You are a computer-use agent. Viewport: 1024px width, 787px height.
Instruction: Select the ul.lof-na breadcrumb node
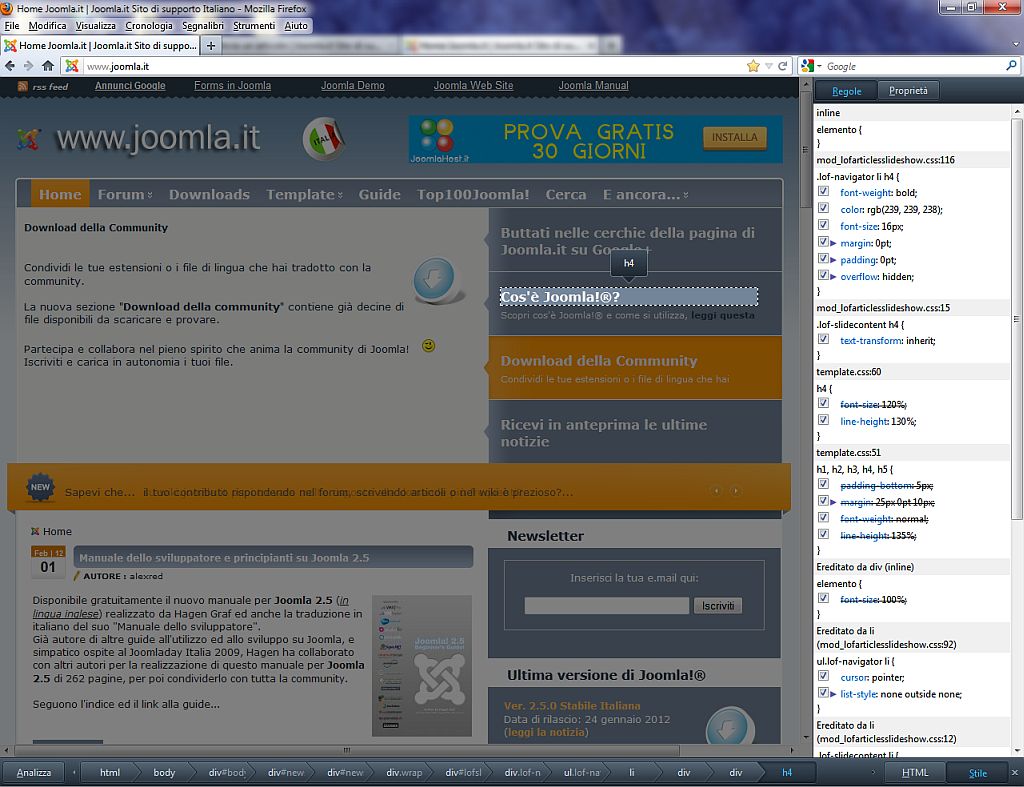pos(581,773)
